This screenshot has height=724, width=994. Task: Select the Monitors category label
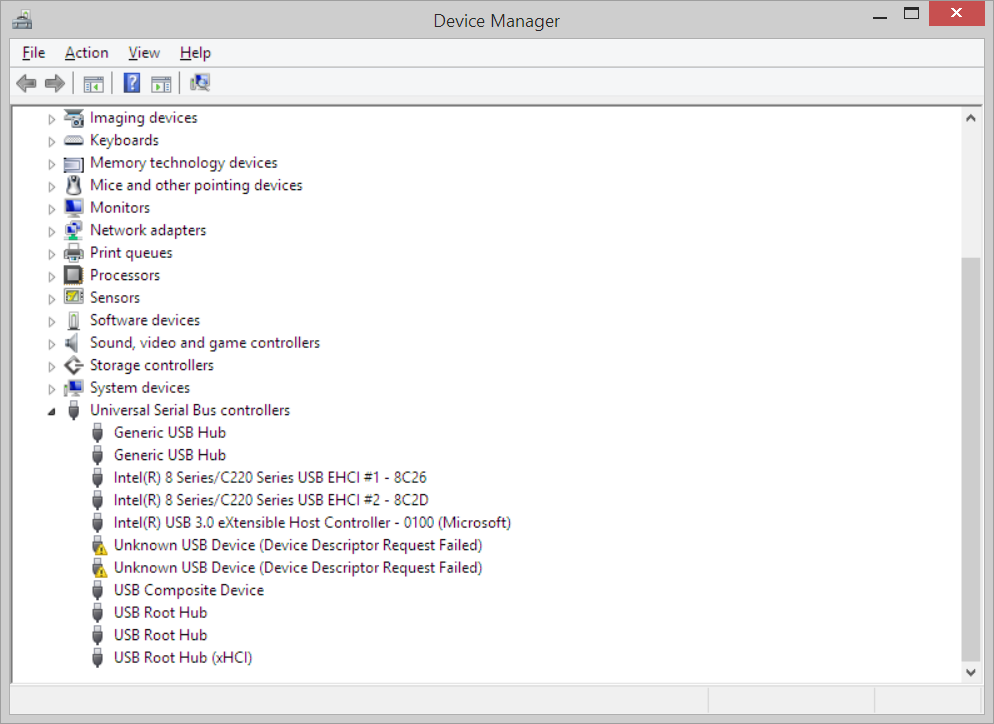click(120, 208)
